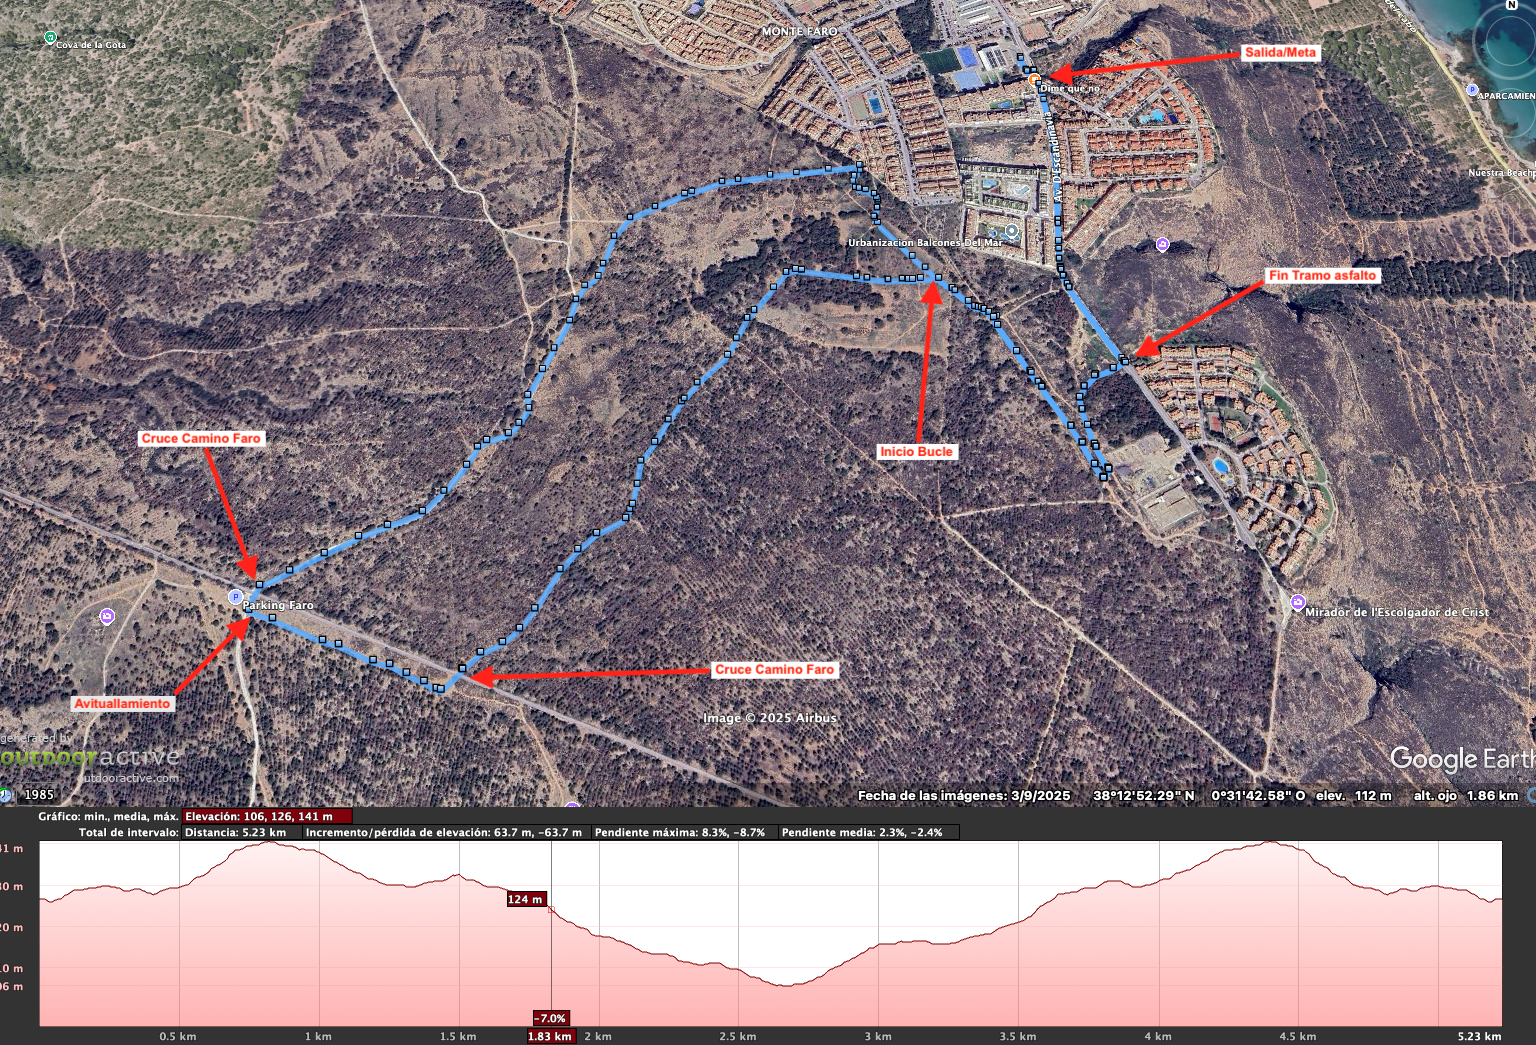
Task: Click the purple photo marker west of Parking Faro
Action: pos(107,616)
